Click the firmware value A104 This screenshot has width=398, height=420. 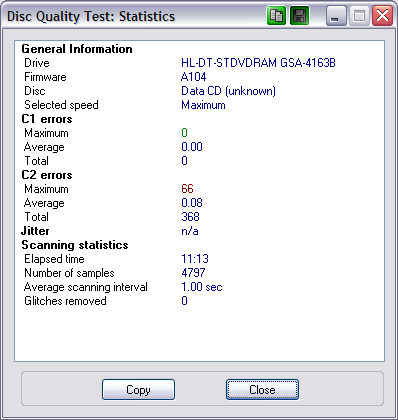point(194,77)
